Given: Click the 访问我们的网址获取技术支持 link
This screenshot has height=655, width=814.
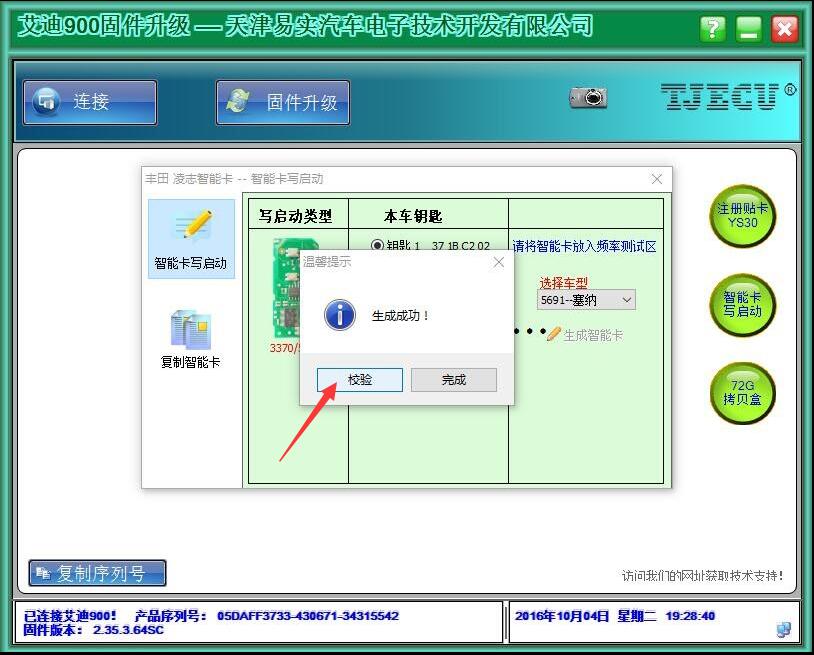Looking at the screenshot, I should pos(702,576).
